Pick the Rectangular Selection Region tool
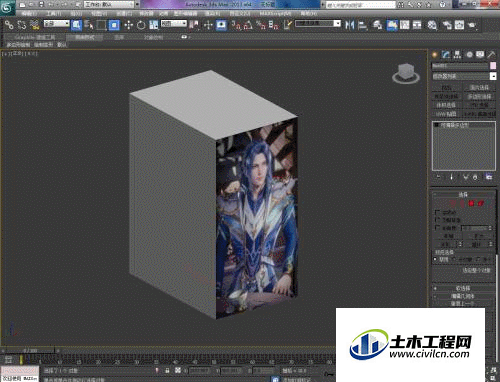The image size is (500, 382). coord(101,25)
